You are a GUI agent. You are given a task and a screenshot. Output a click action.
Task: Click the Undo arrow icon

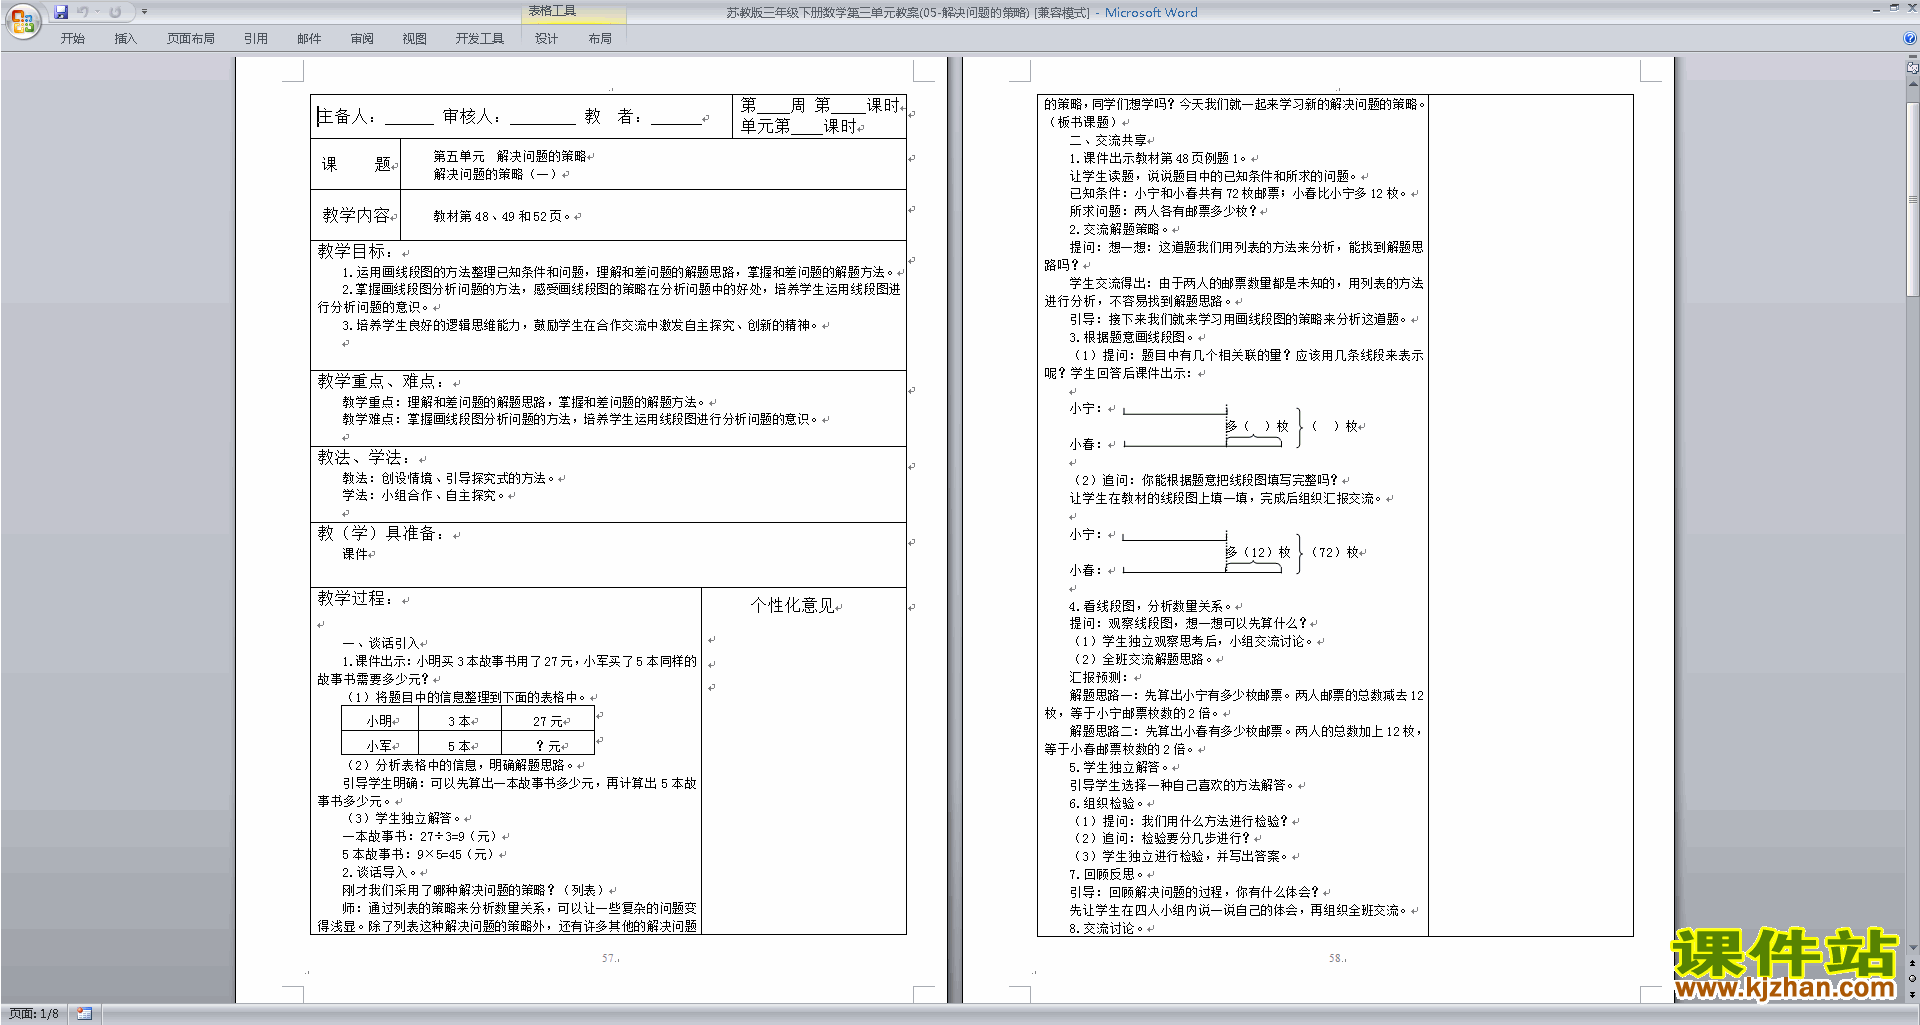[83, 12]
